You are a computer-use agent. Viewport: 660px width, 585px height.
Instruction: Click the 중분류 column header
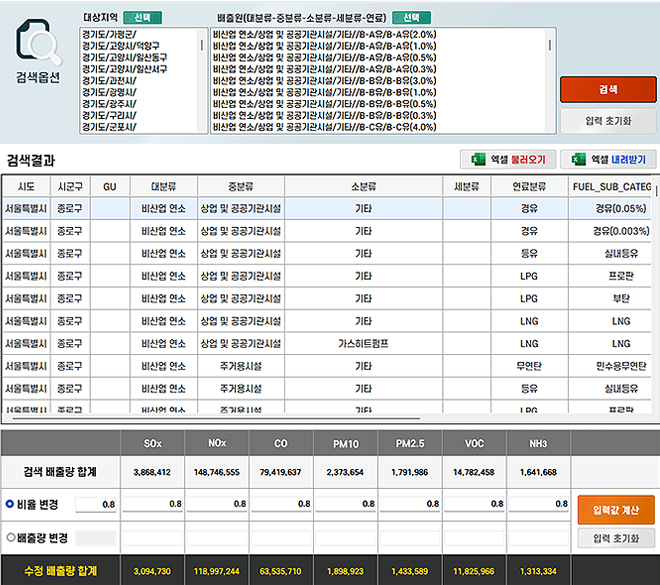coord(241,186)
